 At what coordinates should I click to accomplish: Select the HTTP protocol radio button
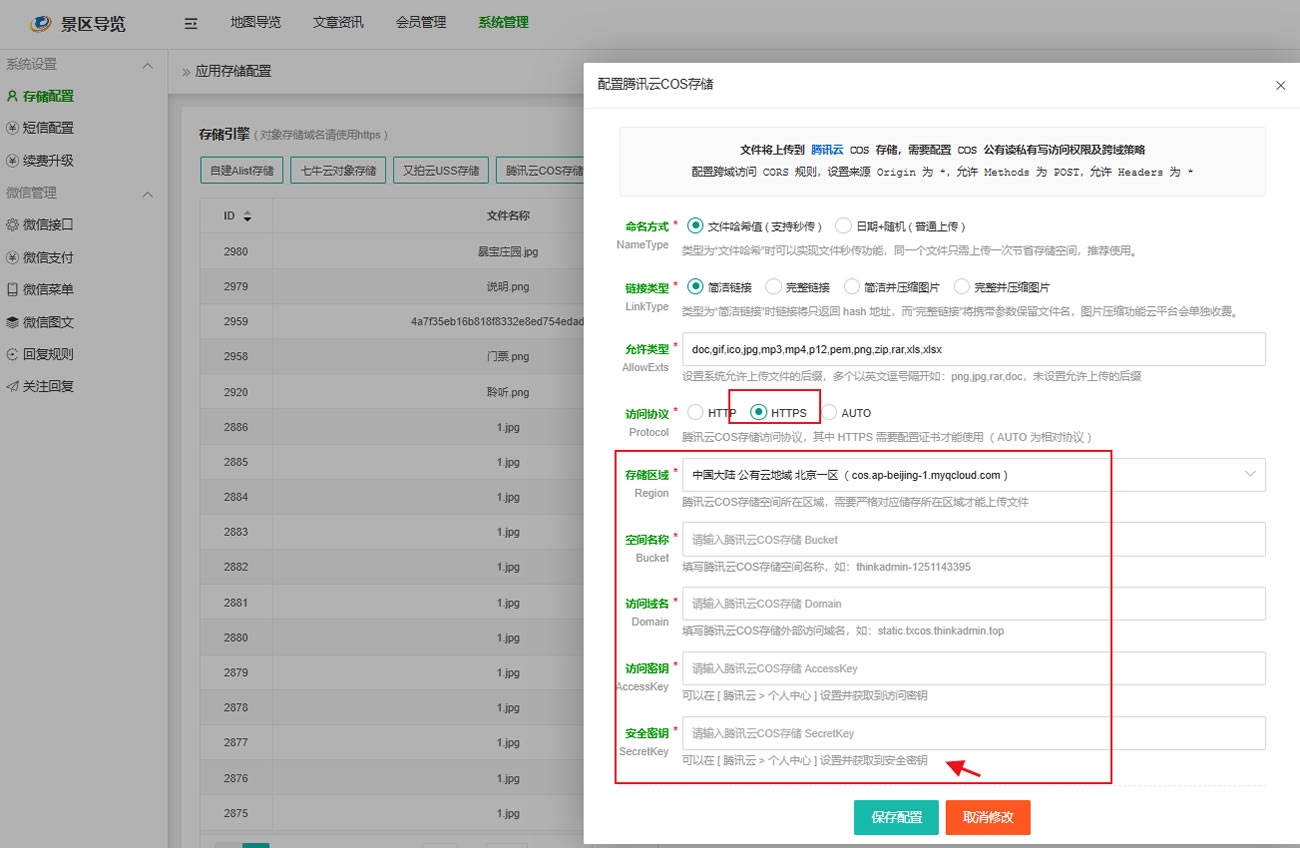point(696,412)
